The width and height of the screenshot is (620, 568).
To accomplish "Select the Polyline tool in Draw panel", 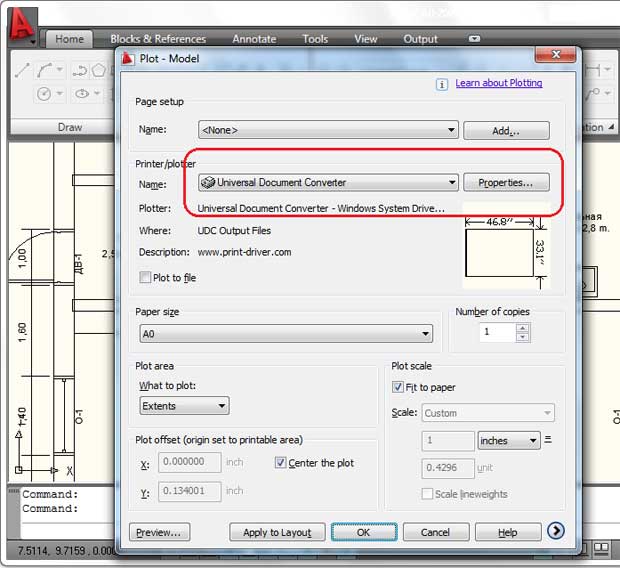I will coord(80,71).
